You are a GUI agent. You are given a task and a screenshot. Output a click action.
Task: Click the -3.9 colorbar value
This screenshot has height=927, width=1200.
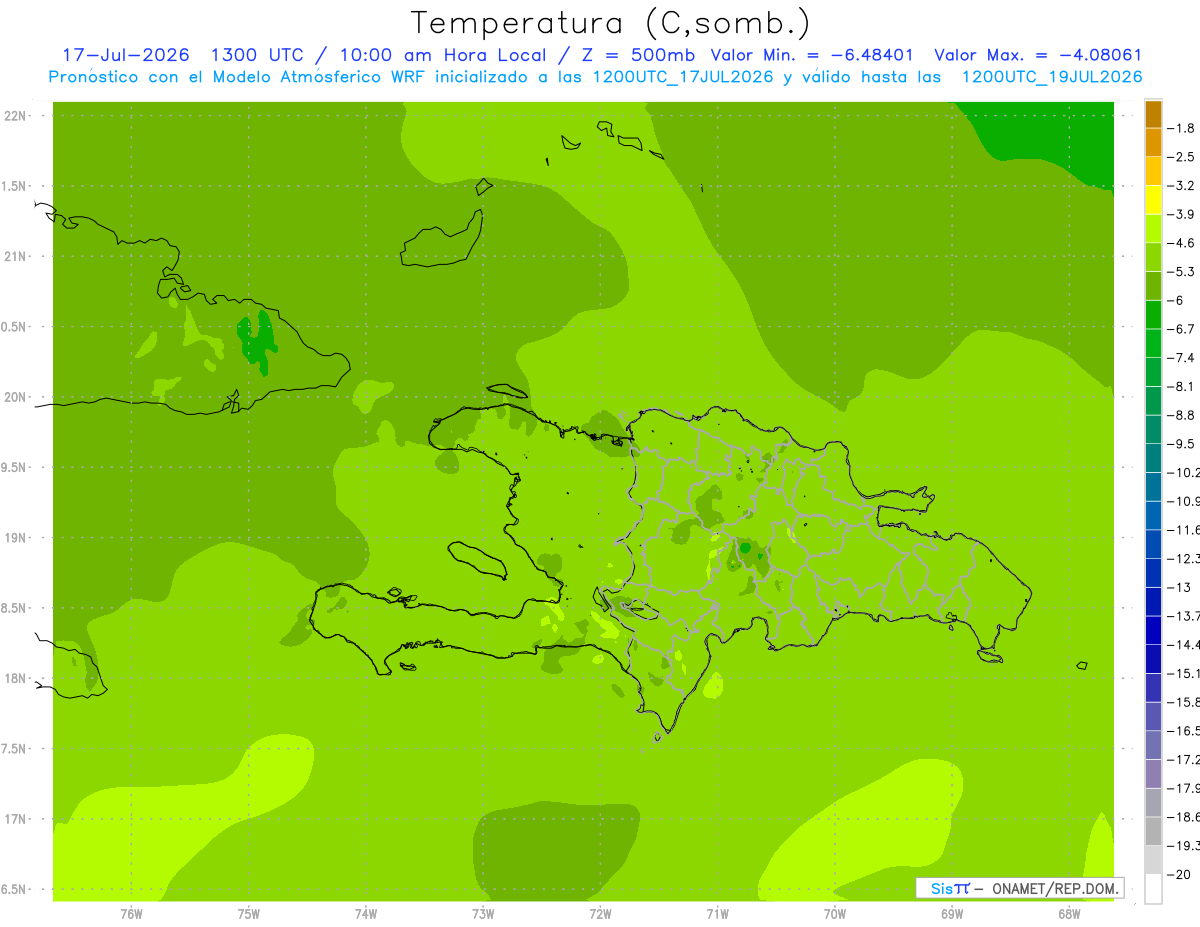[1182, 214]
